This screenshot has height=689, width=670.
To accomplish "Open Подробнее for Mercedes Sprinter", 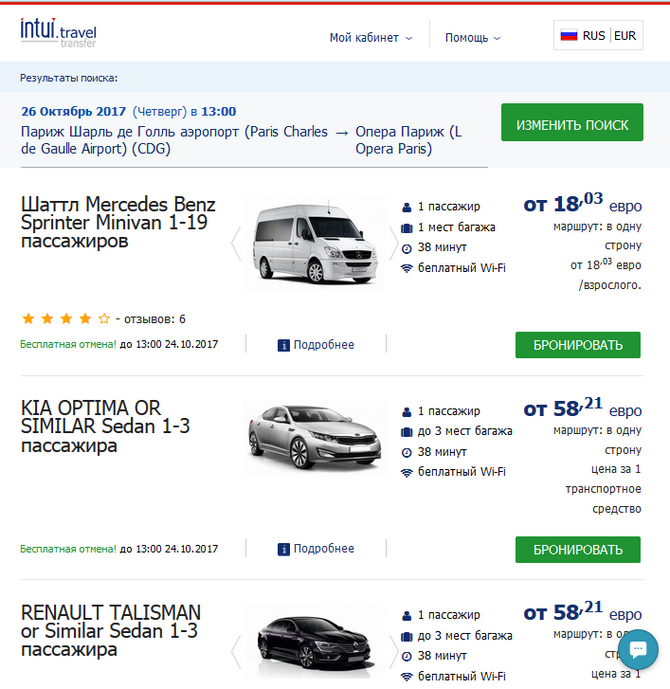I will 324,345.
